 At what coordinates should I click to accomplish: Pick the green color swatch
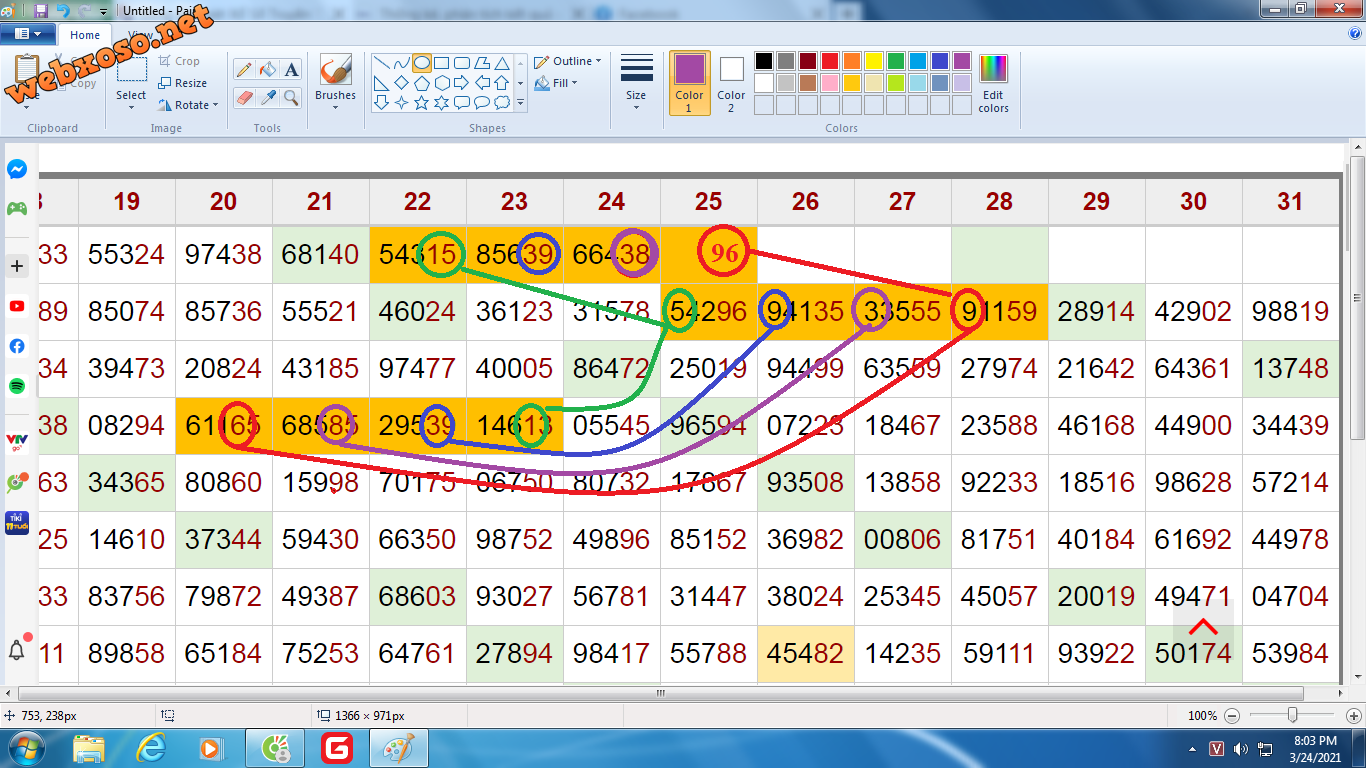tap(896, 61)
